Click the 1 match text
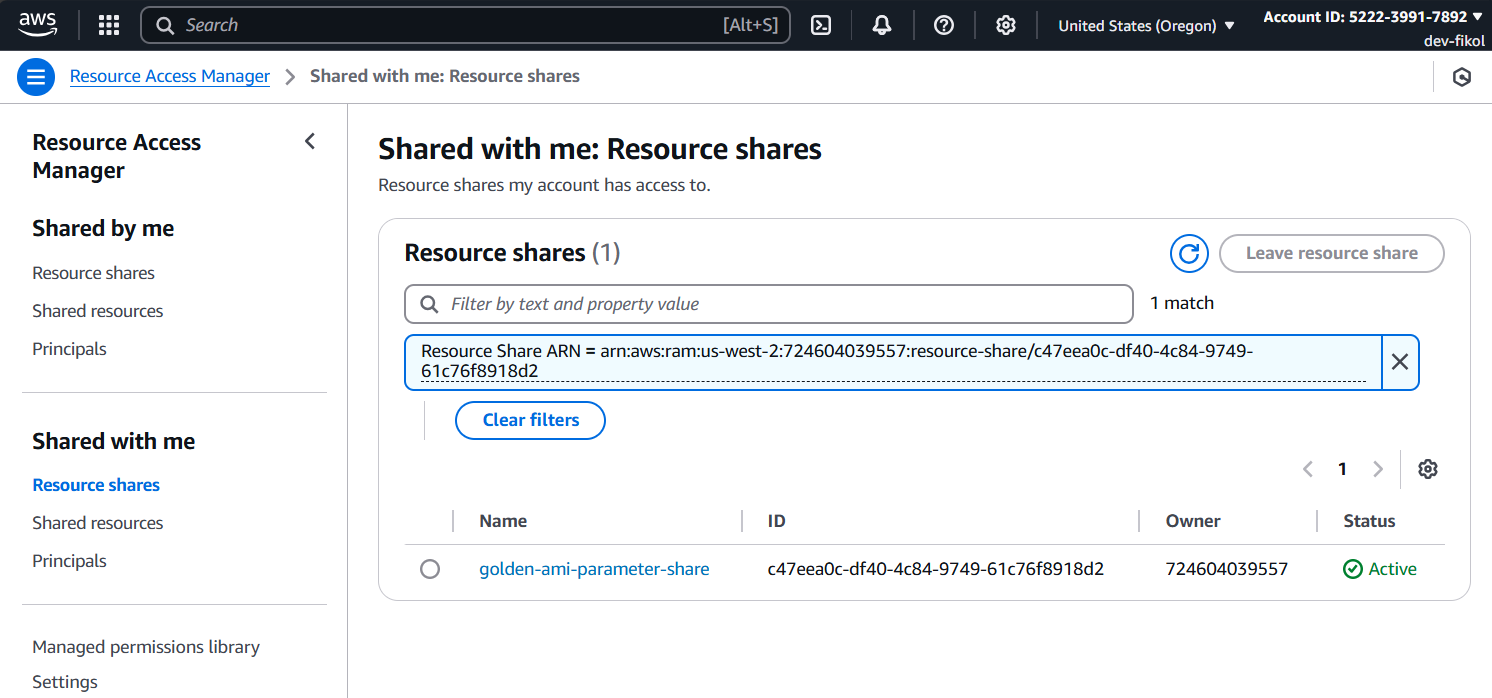1492x698 pixels. (x=1182, y=303)
